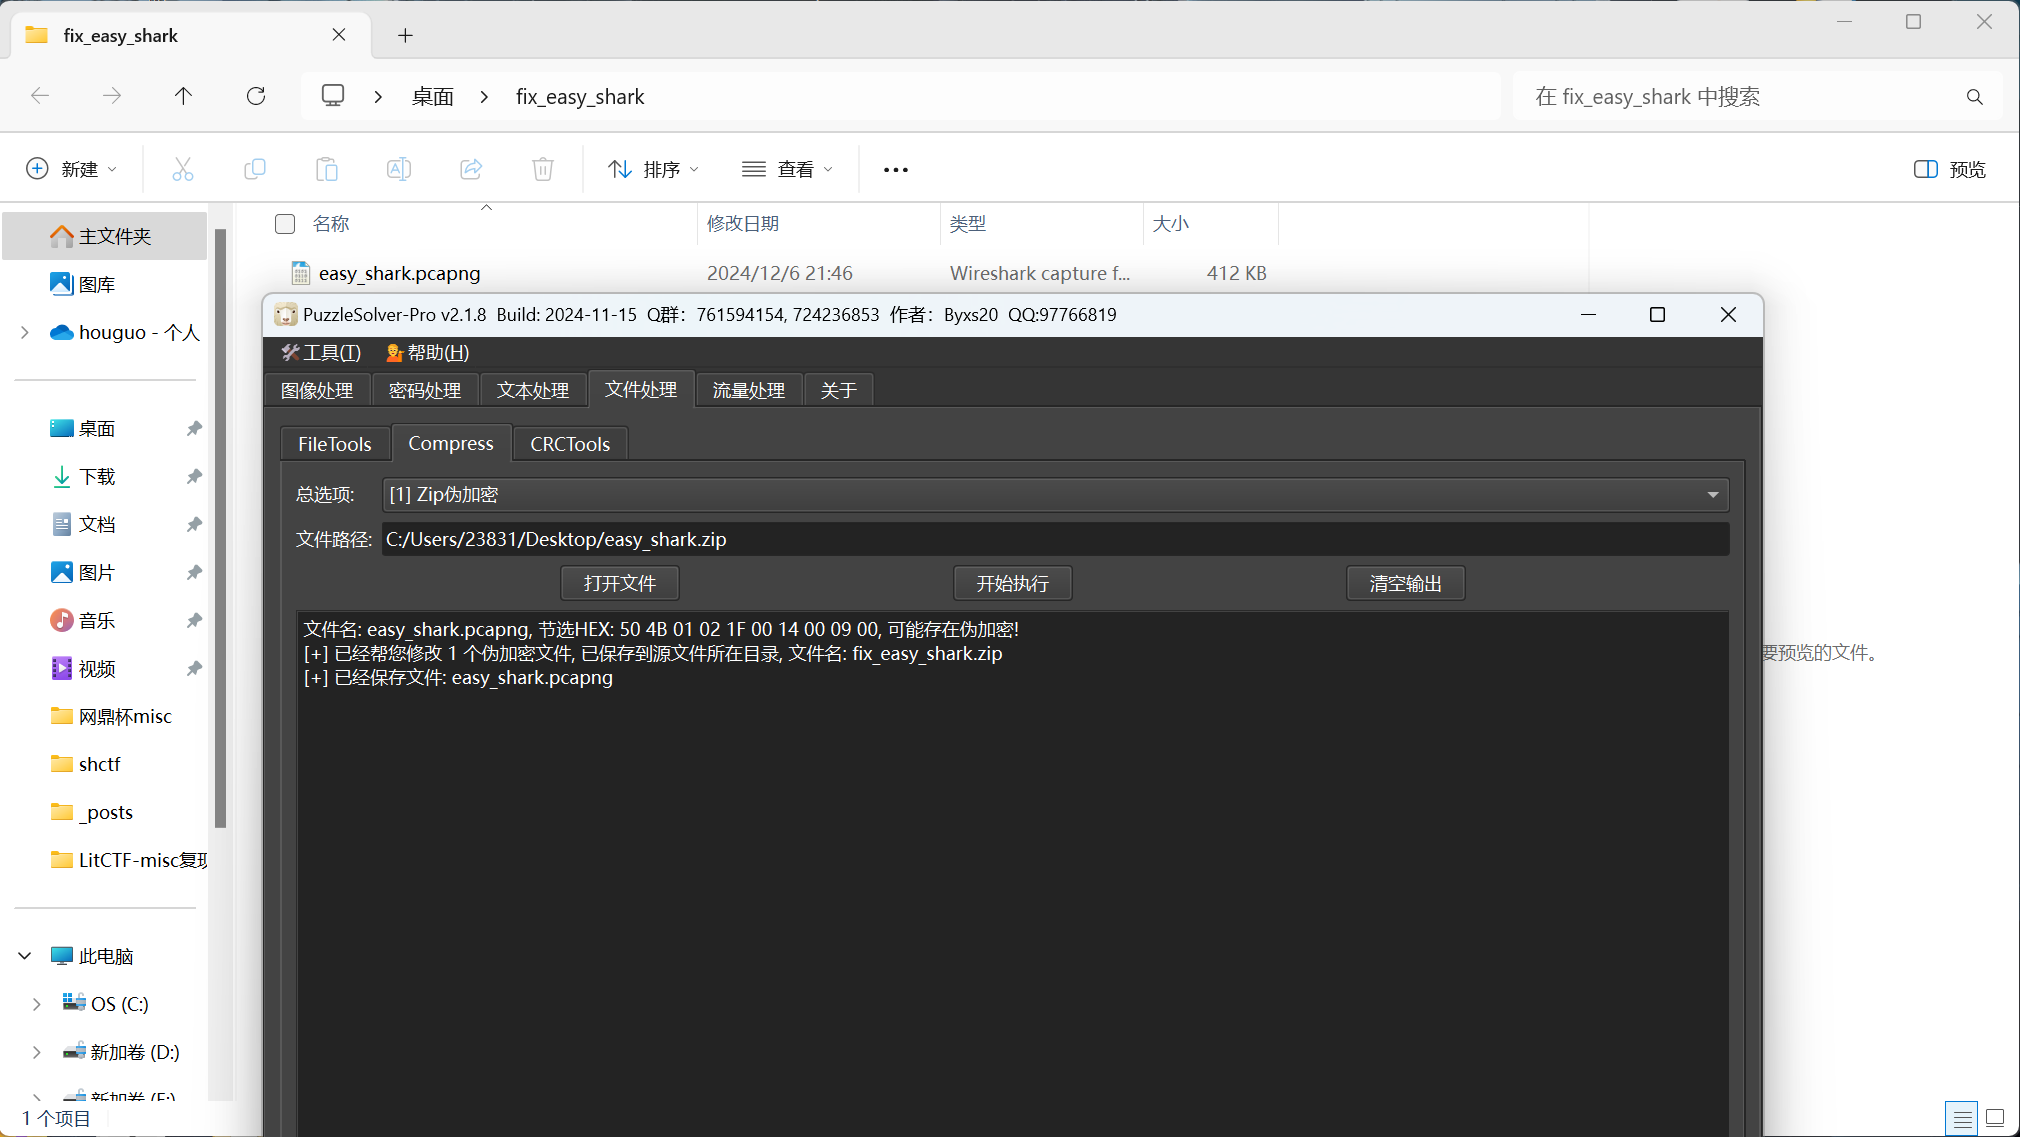Click the computer icon in address bar

(x=333, y=96)
